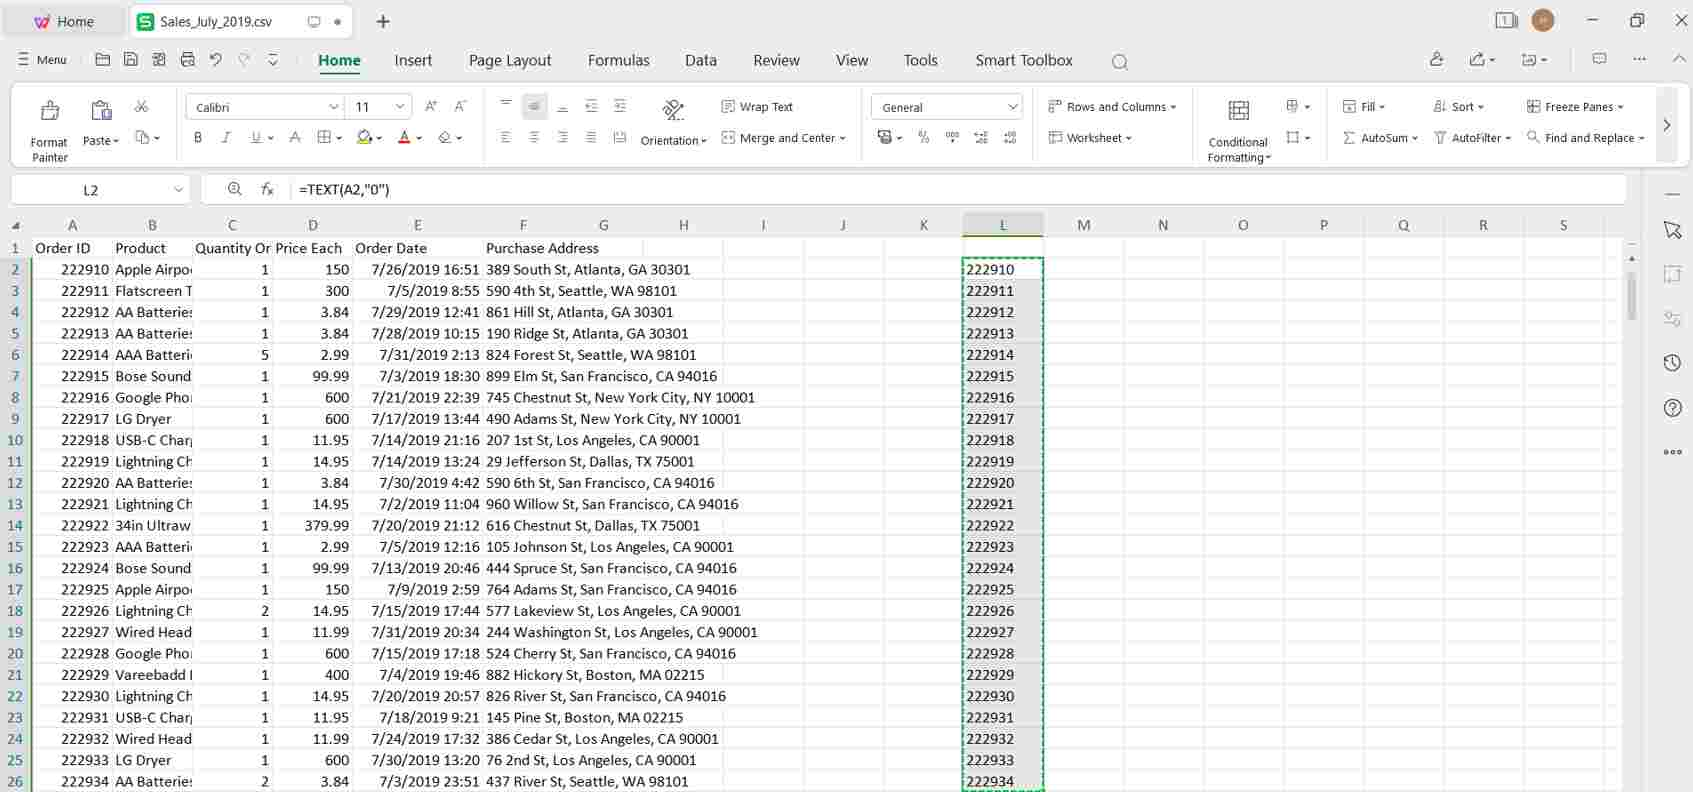The image size is (1693, 792).
Task: Apply strikethrough formatting
Action: tap(295, 137)
